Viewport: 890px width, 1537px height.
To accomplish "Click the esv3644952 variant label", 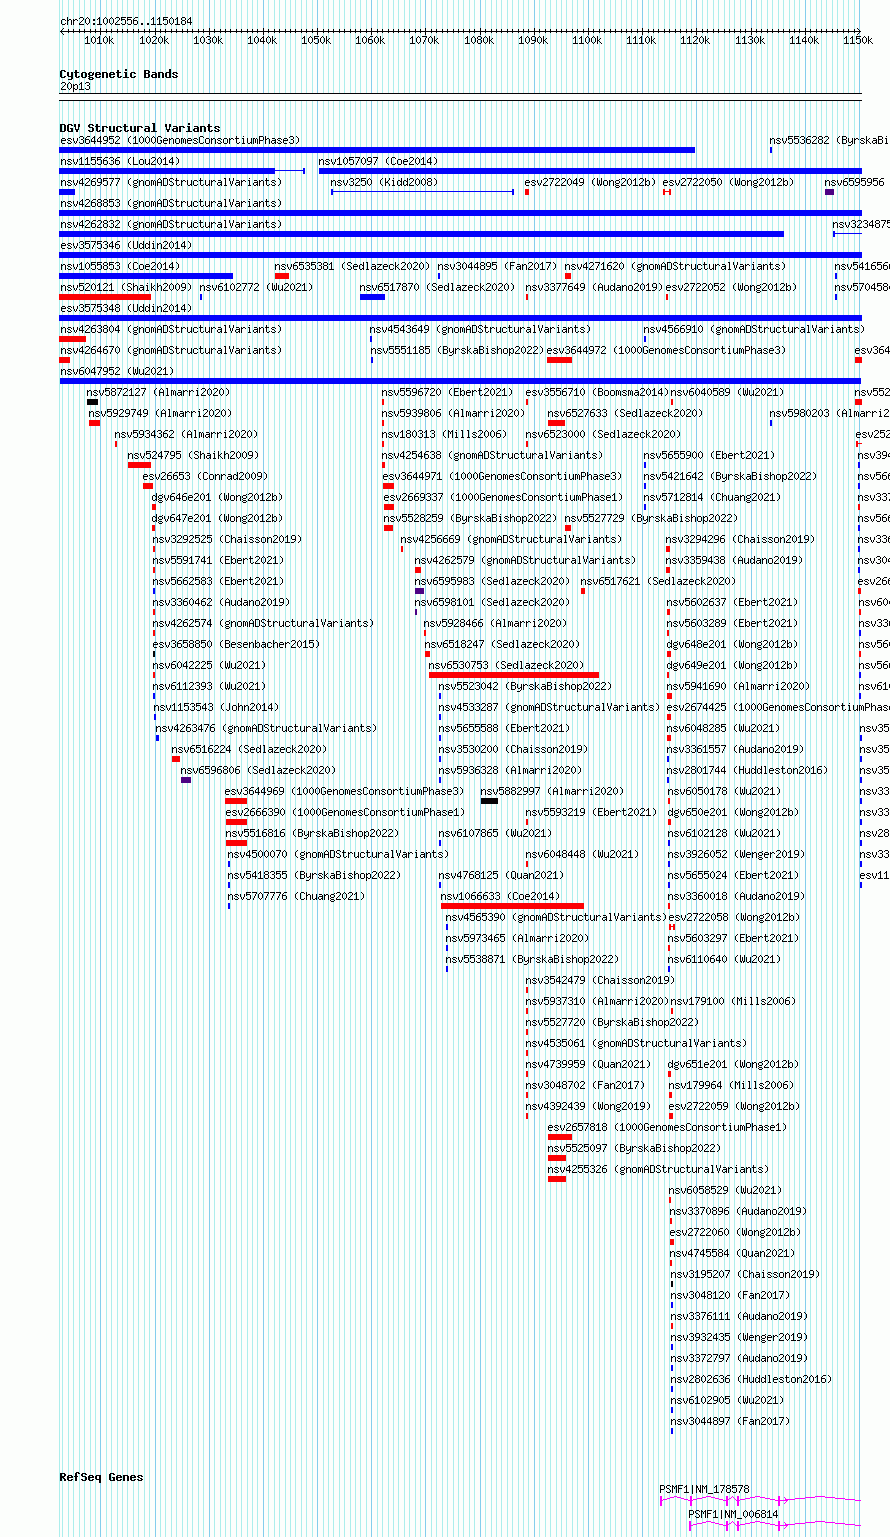I will (x=179, y=140).
